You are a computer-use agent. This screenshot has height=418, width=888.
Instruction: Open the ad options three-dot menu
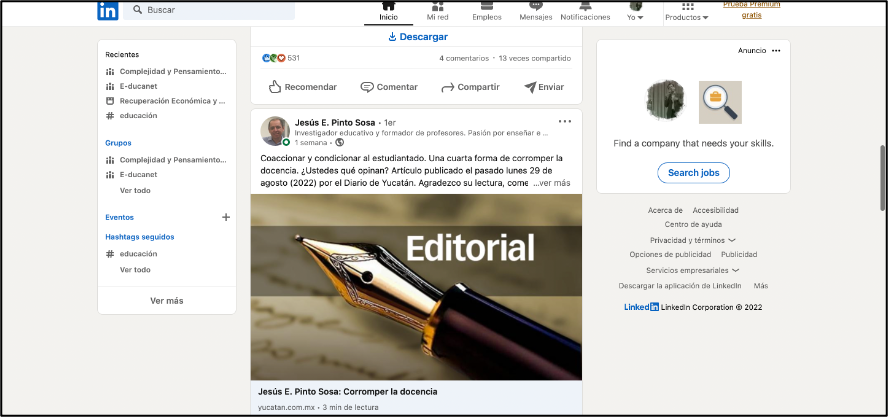tap(776, 50)
